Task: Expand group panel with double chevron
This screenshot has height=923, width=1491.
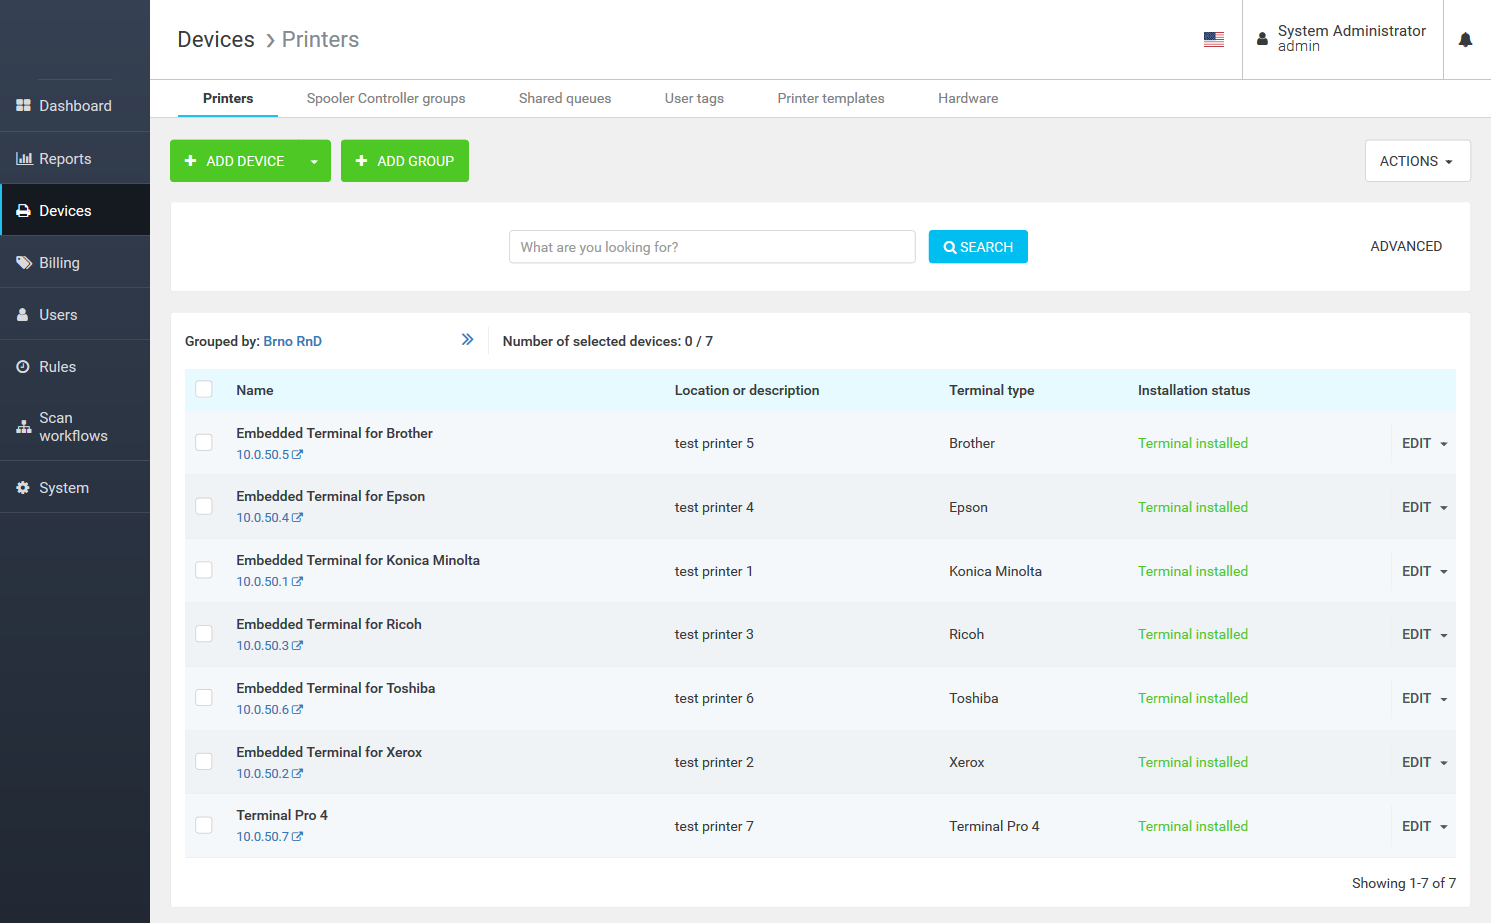Action: click(x=467, y=340)
